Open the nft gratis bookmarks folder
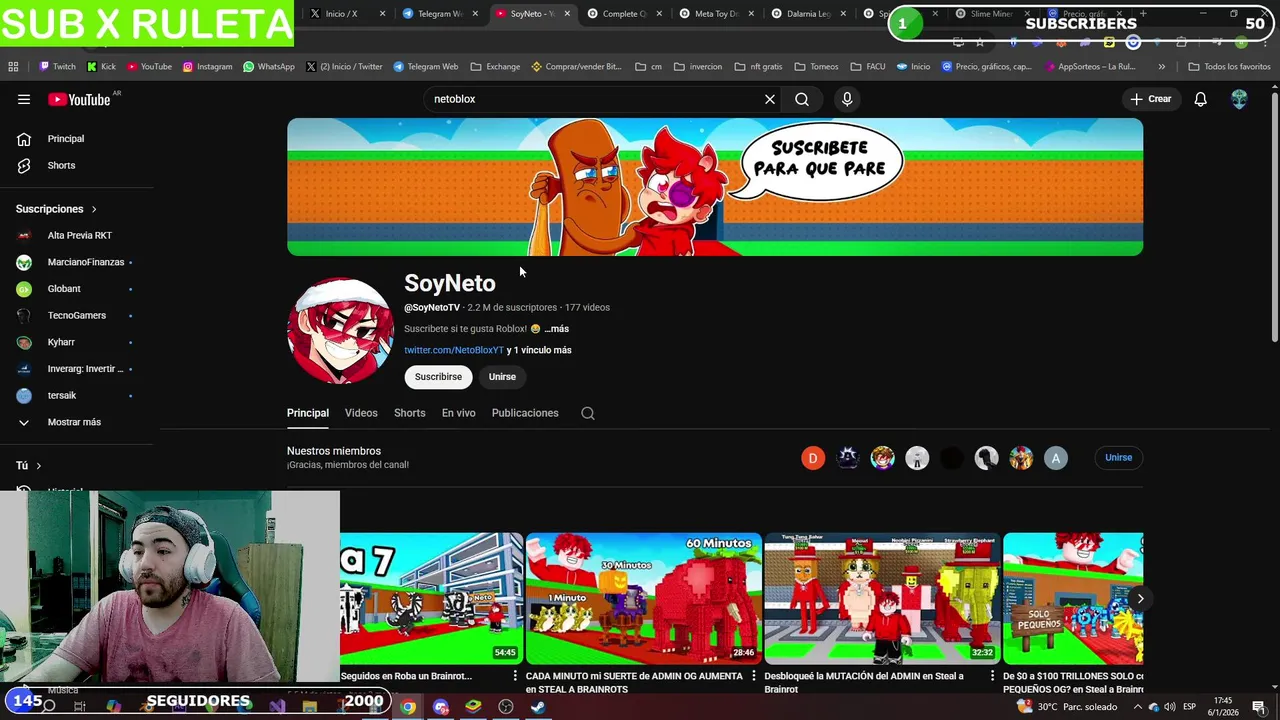1280x720 pixels. pyautogui.click(x=758, y=66)
